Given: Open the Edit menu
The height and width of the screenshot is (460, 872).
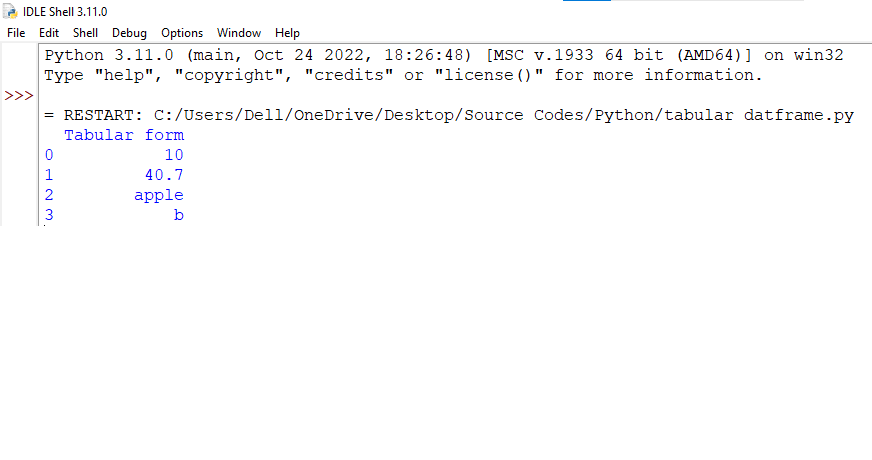Looking at the screenshot, I should (x=49, y=33).
